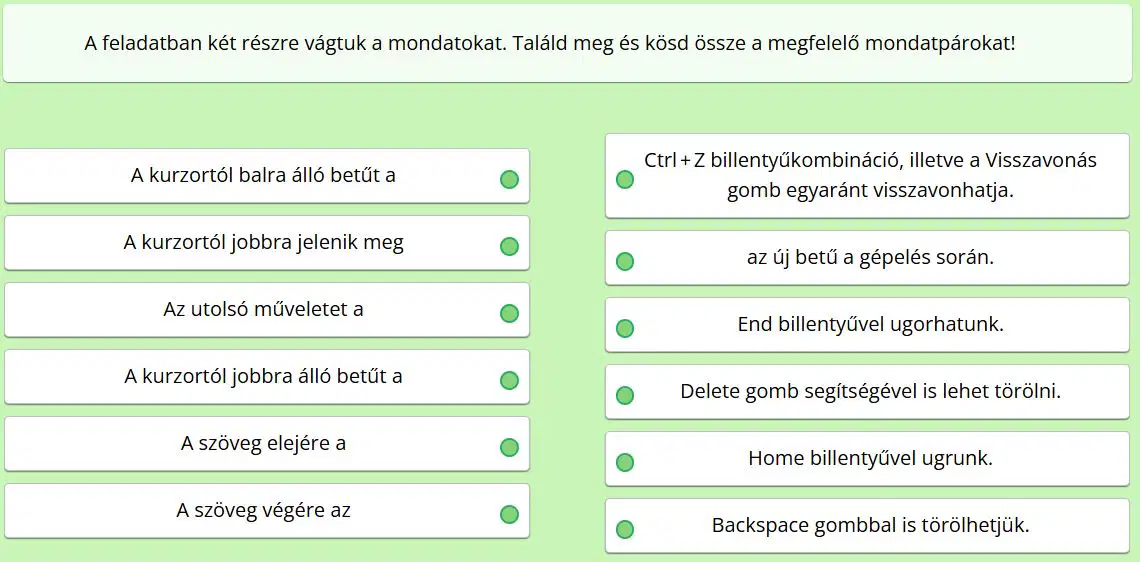Click the 'Backspace gombbal is törölhetjük.' card text

click(x=870, y=525)
